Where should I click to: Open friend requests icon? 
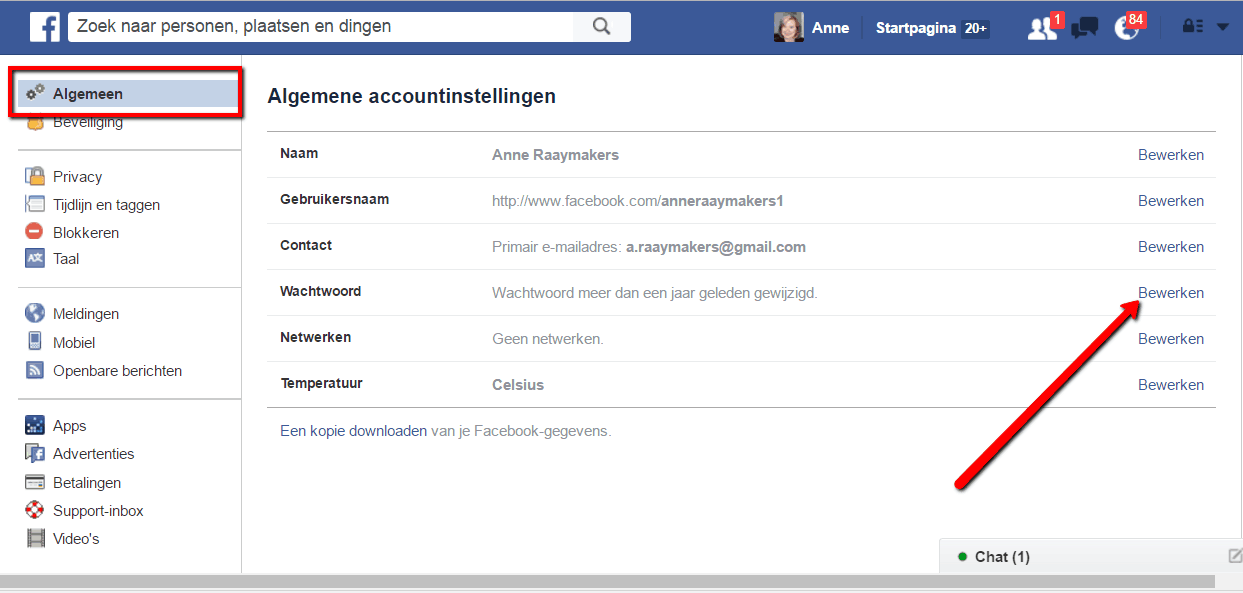[x=1043, y=28]
